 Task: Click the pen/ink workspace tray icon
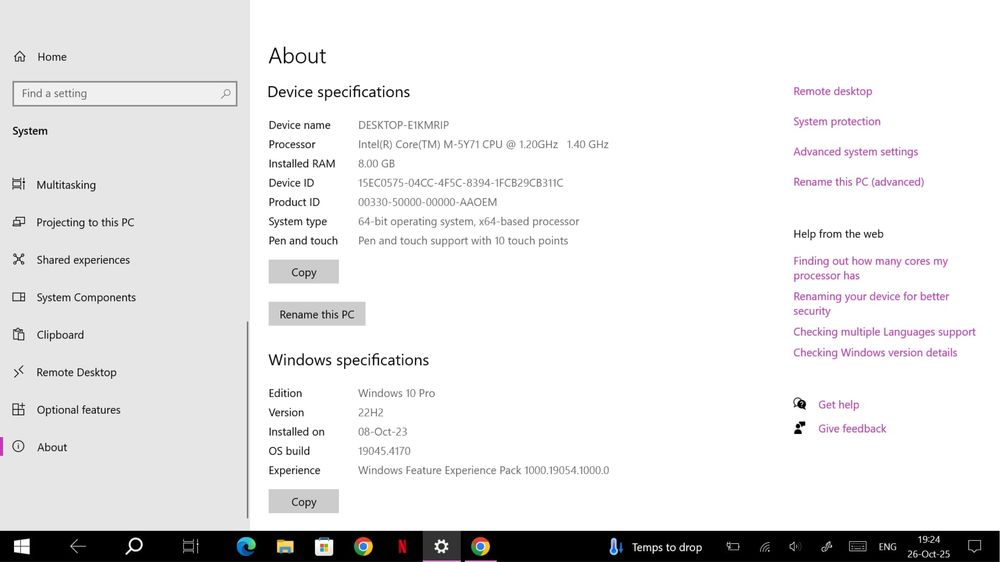coord(827,547)
